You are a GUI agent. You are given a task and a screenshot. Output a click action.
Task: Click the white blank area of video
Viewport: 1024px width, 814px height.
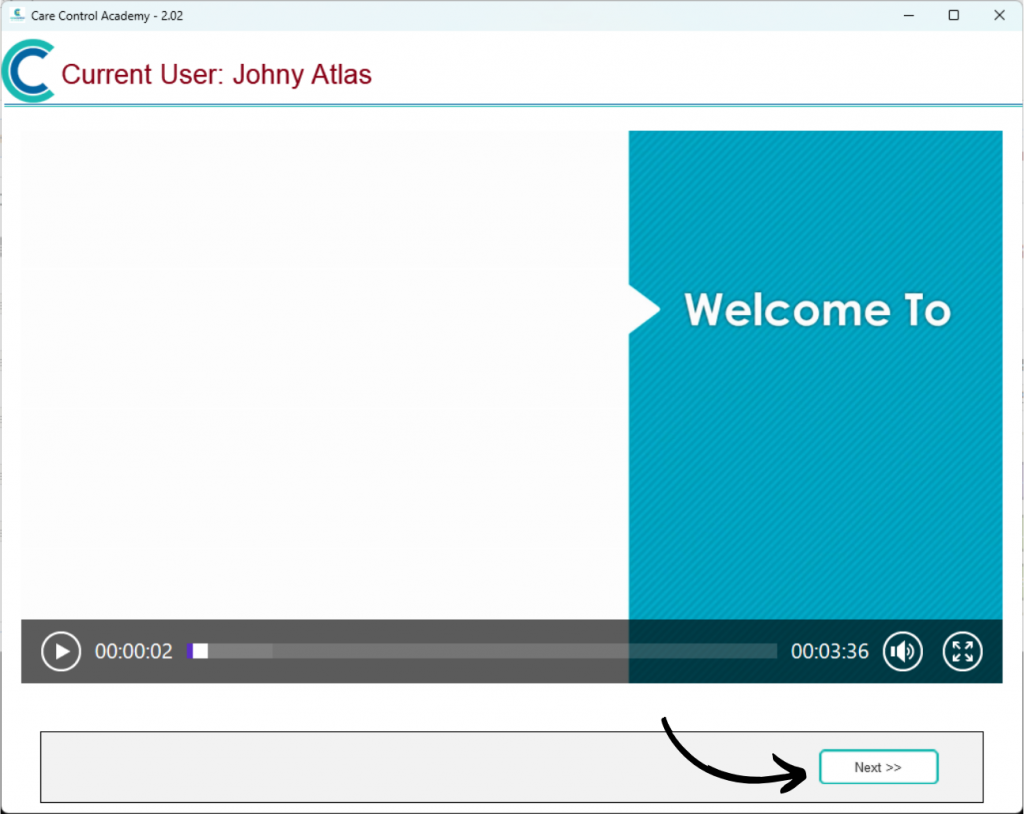tap(320, 370)
